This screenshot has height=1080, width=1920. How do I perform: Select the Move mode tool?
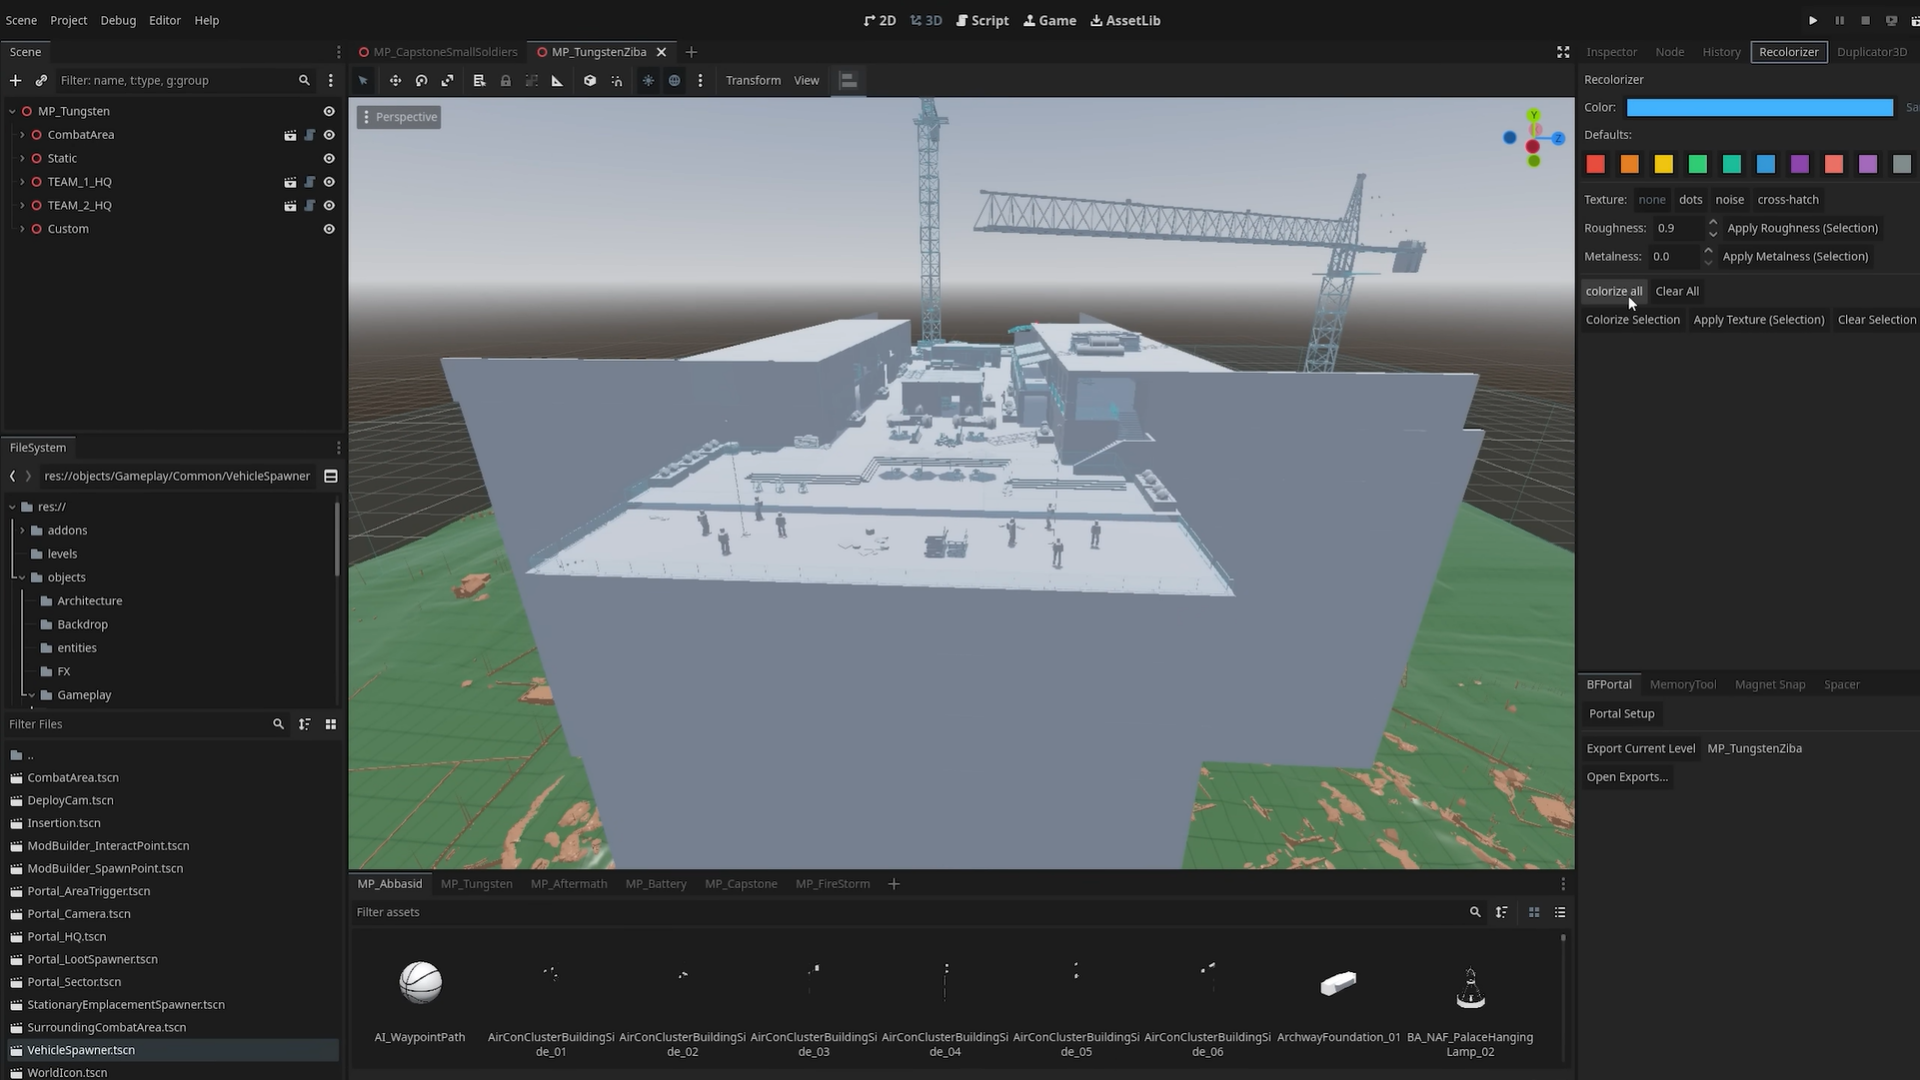point(395,80)
